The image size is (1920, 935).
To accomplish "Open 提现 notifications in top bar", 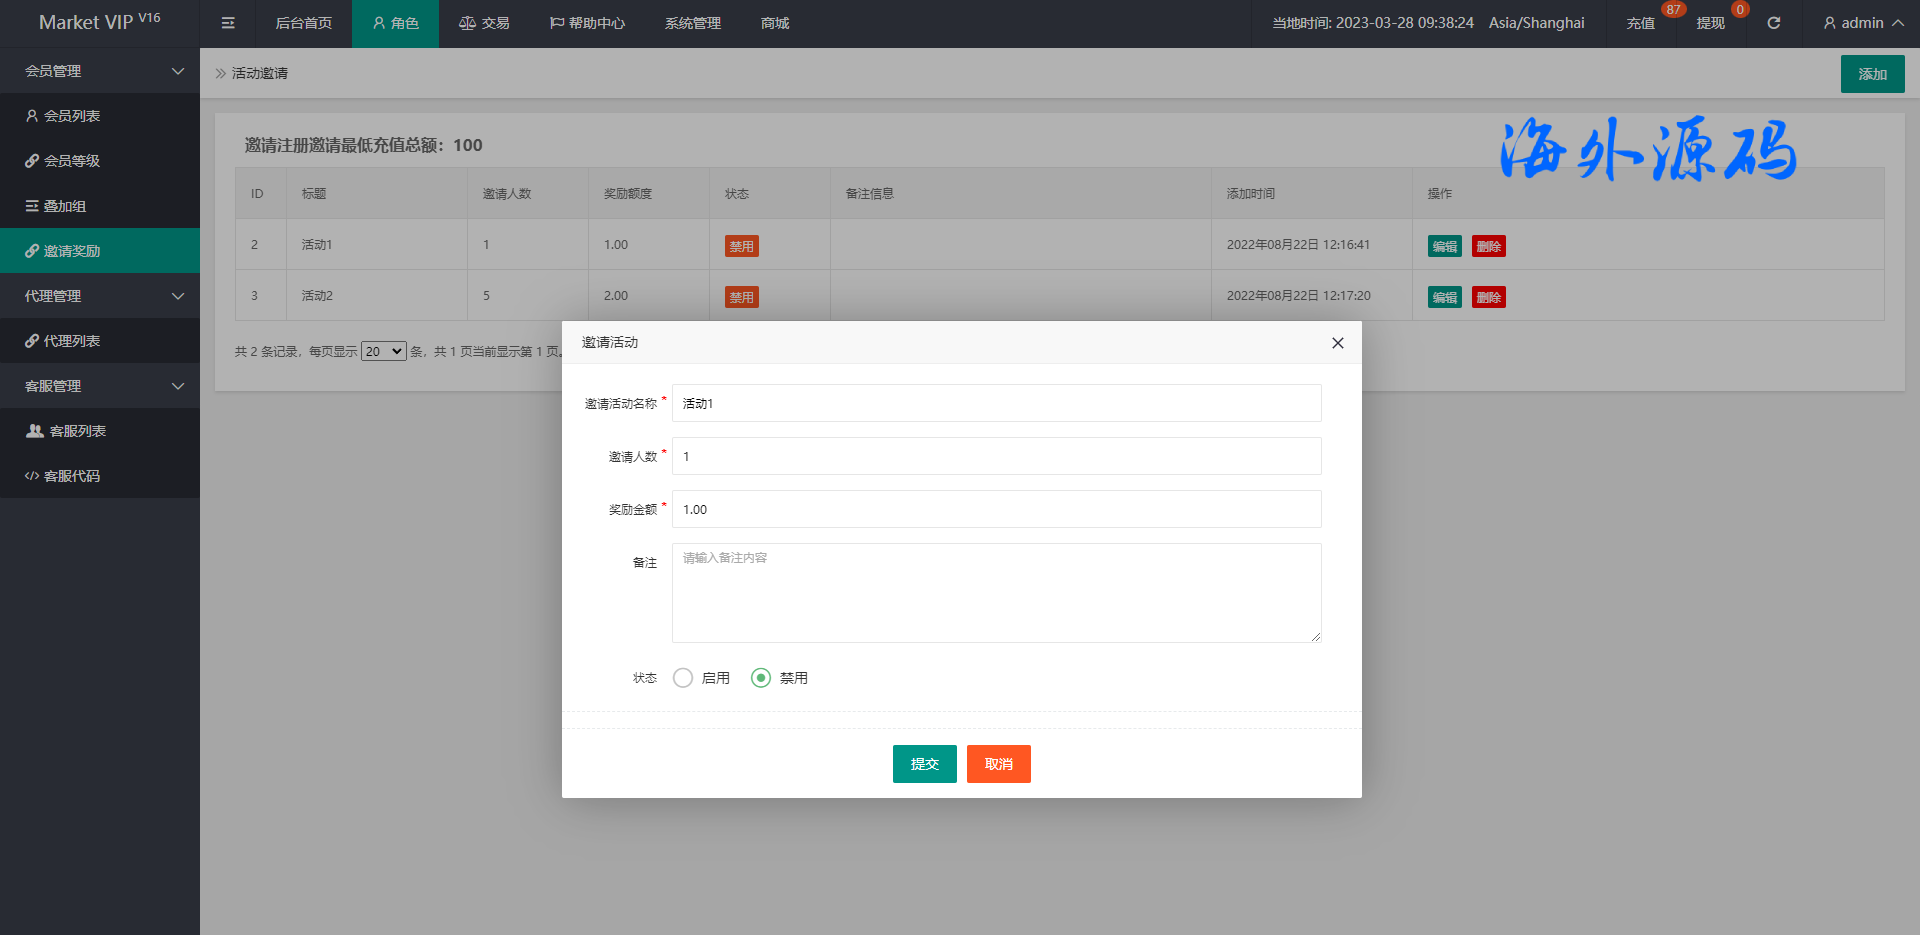I will [1710, 23].
